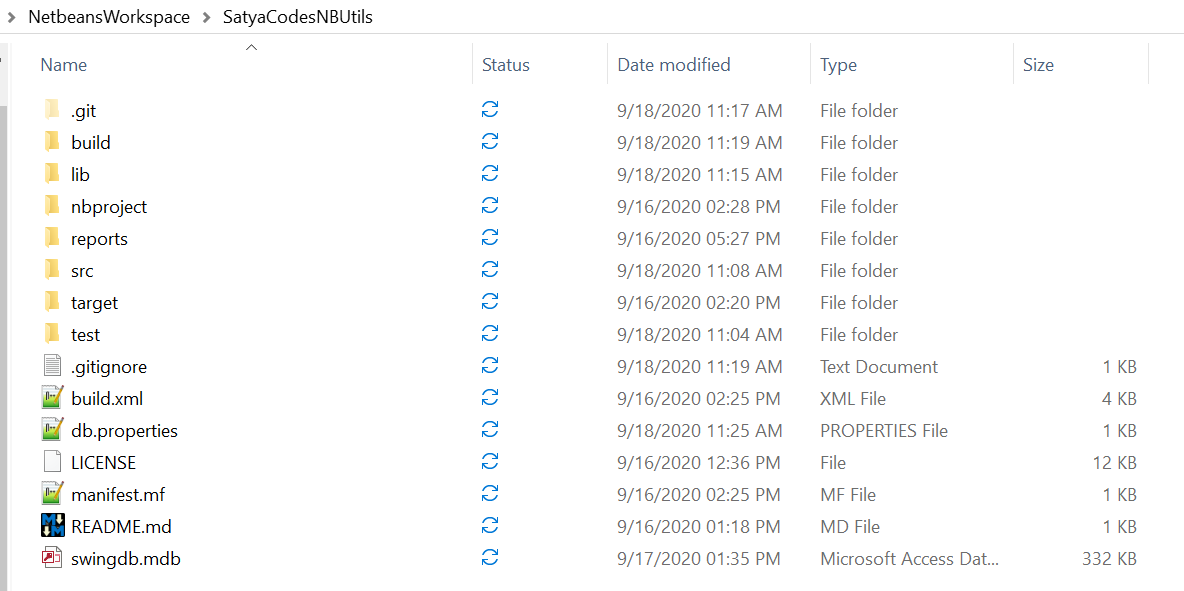Sort files by Type column header

point(838,65)
